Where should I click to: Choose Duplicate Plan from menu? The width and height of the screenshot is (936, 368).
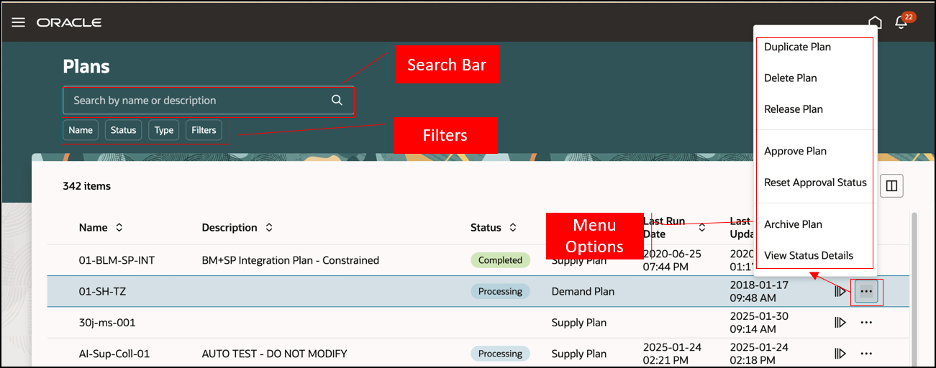tap(798, 47)
